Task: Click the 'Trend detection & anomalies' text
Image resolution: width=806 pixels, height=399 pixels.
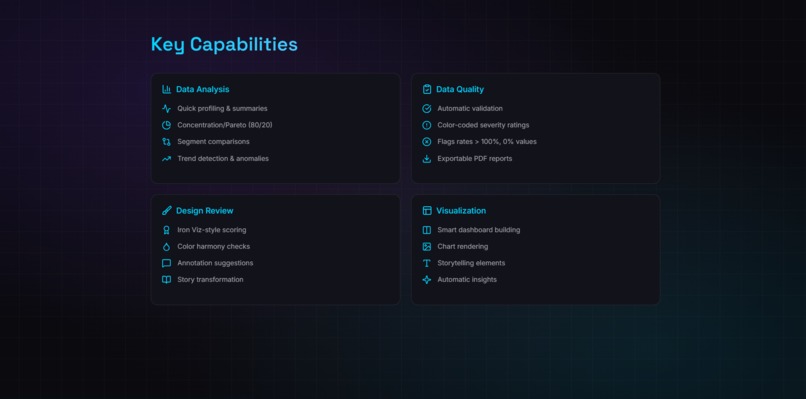Action: (x=223, y=158)
